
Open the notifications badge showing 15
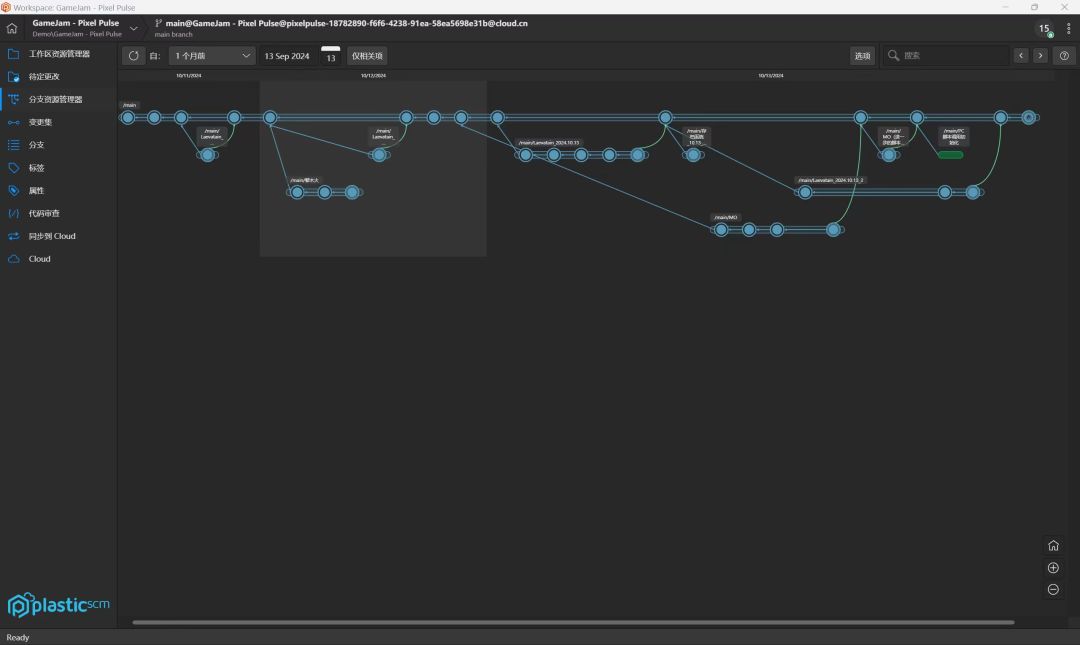point(1045,29)
